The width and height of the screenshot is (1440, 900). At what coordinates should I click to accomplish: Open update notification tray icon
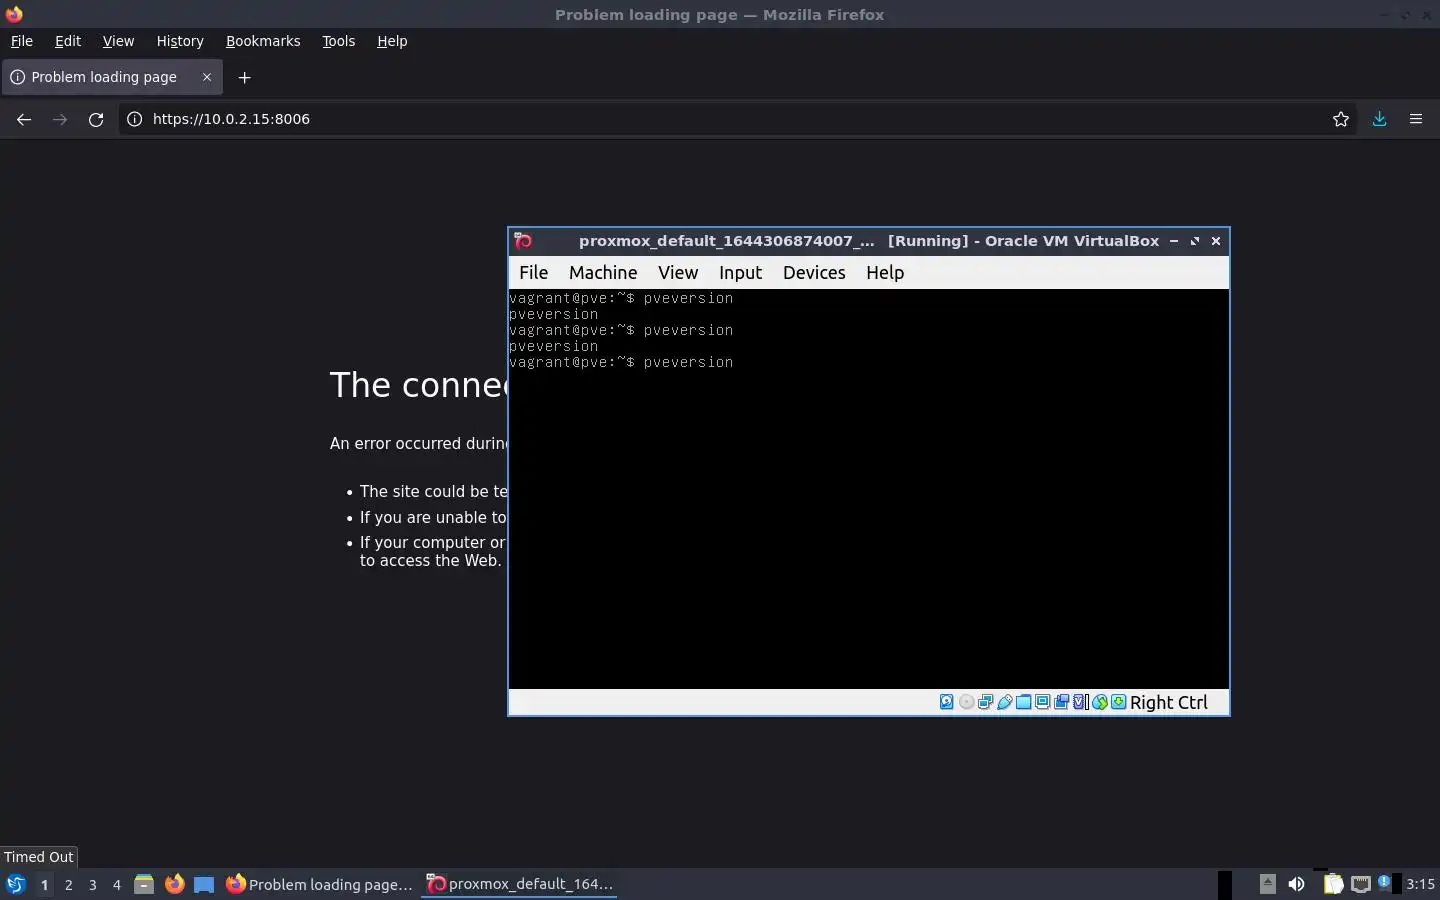(1387, 883)
